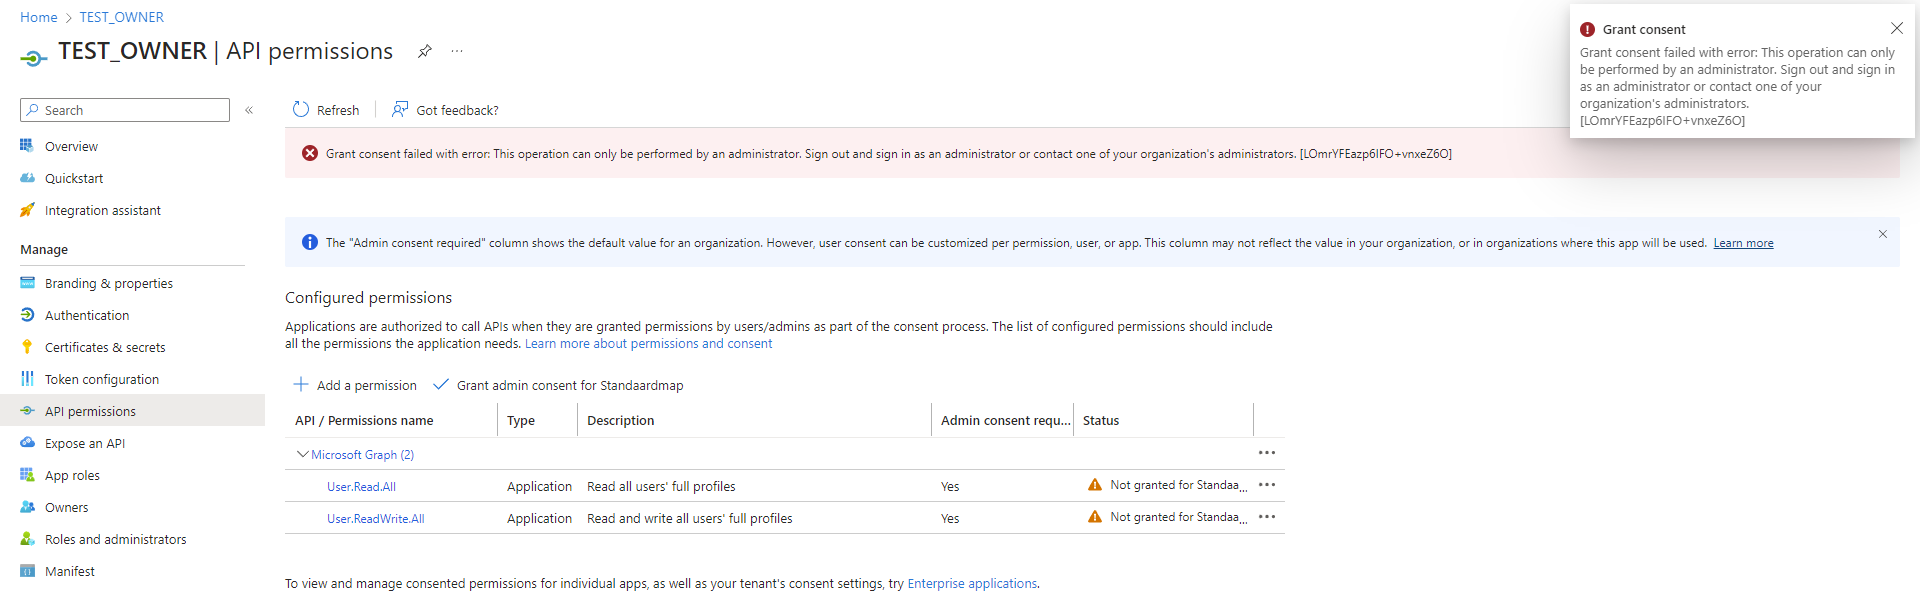Viewport: 1920px width, 599px height.
Task: Click the Certificates & secrets key icon
Action: [x=27, y=347]
